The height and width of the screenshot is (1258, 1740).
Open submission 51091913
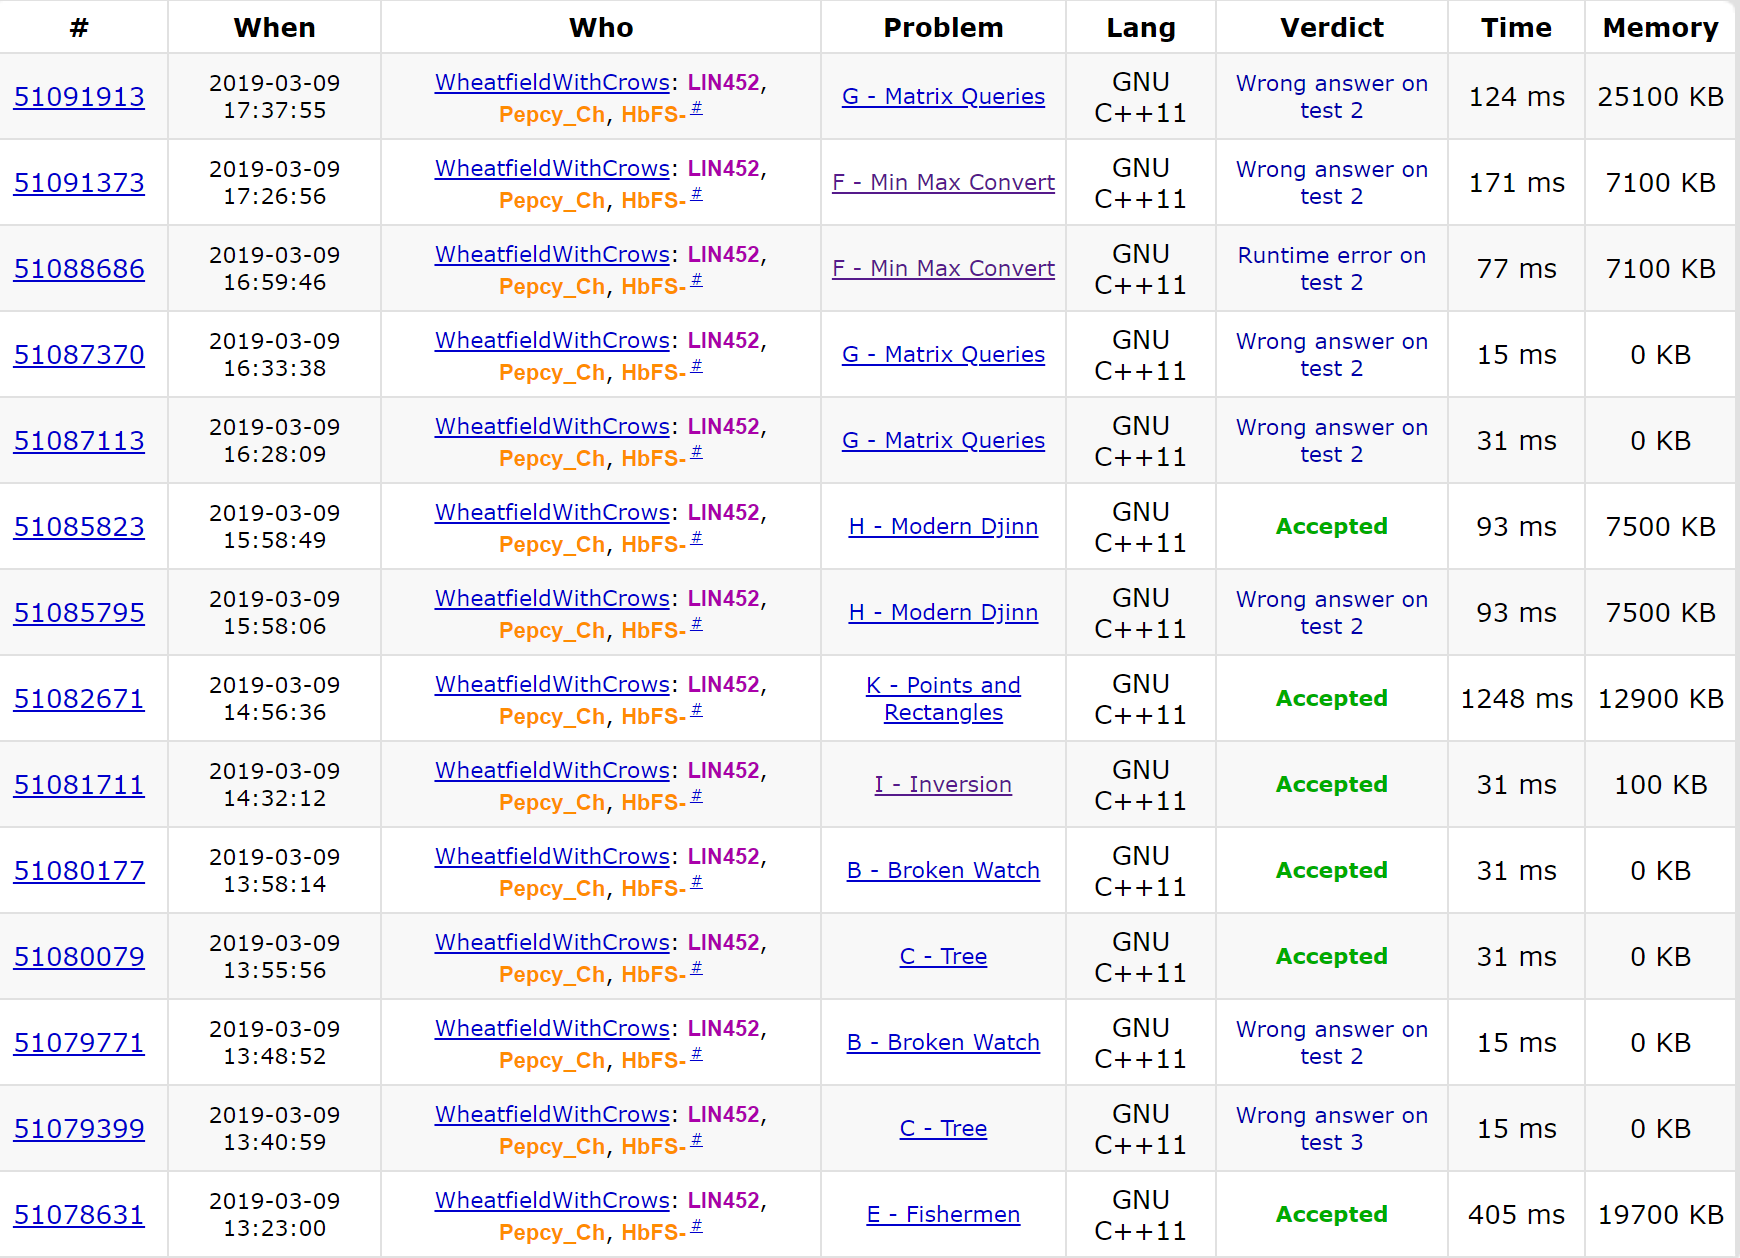tap(79, 97)
